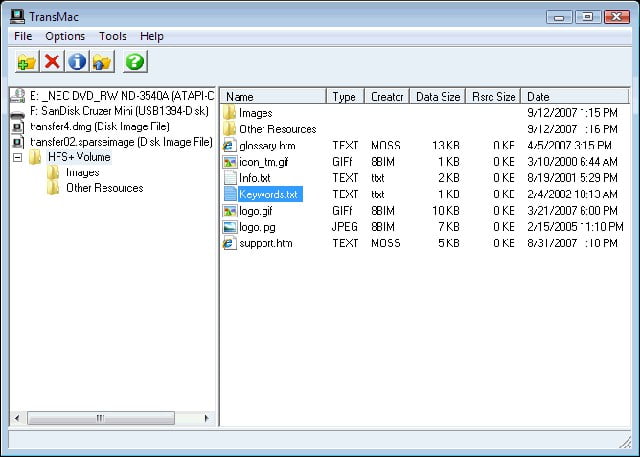640x457 pixels.
Task: Click the DVD drive icon for E:
Action: point(18,95)
